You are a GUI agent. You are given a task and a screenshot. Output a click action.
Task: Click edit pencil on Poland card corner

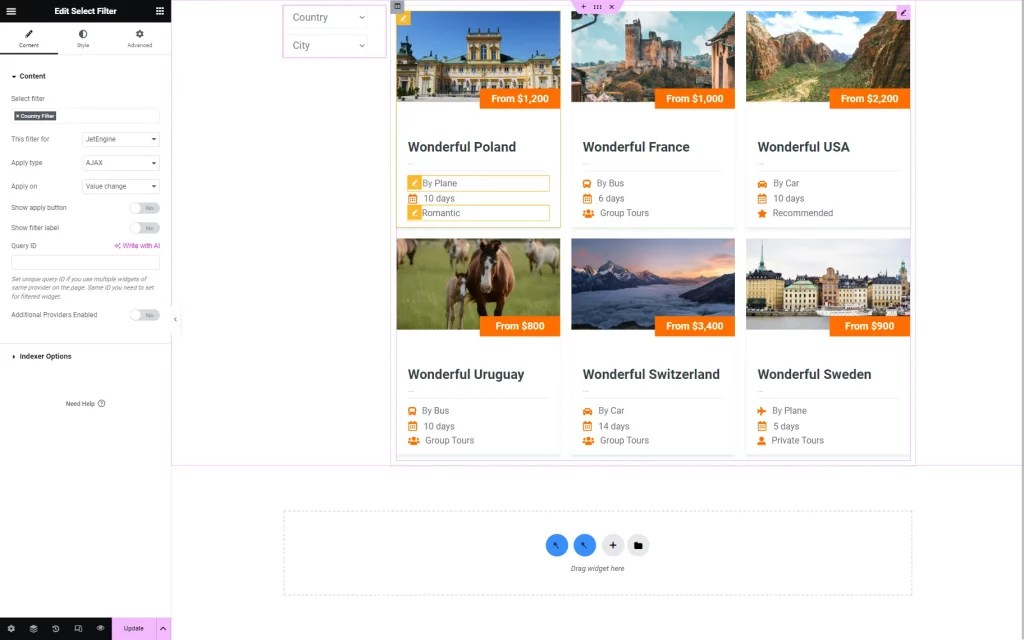pos(404,18)
